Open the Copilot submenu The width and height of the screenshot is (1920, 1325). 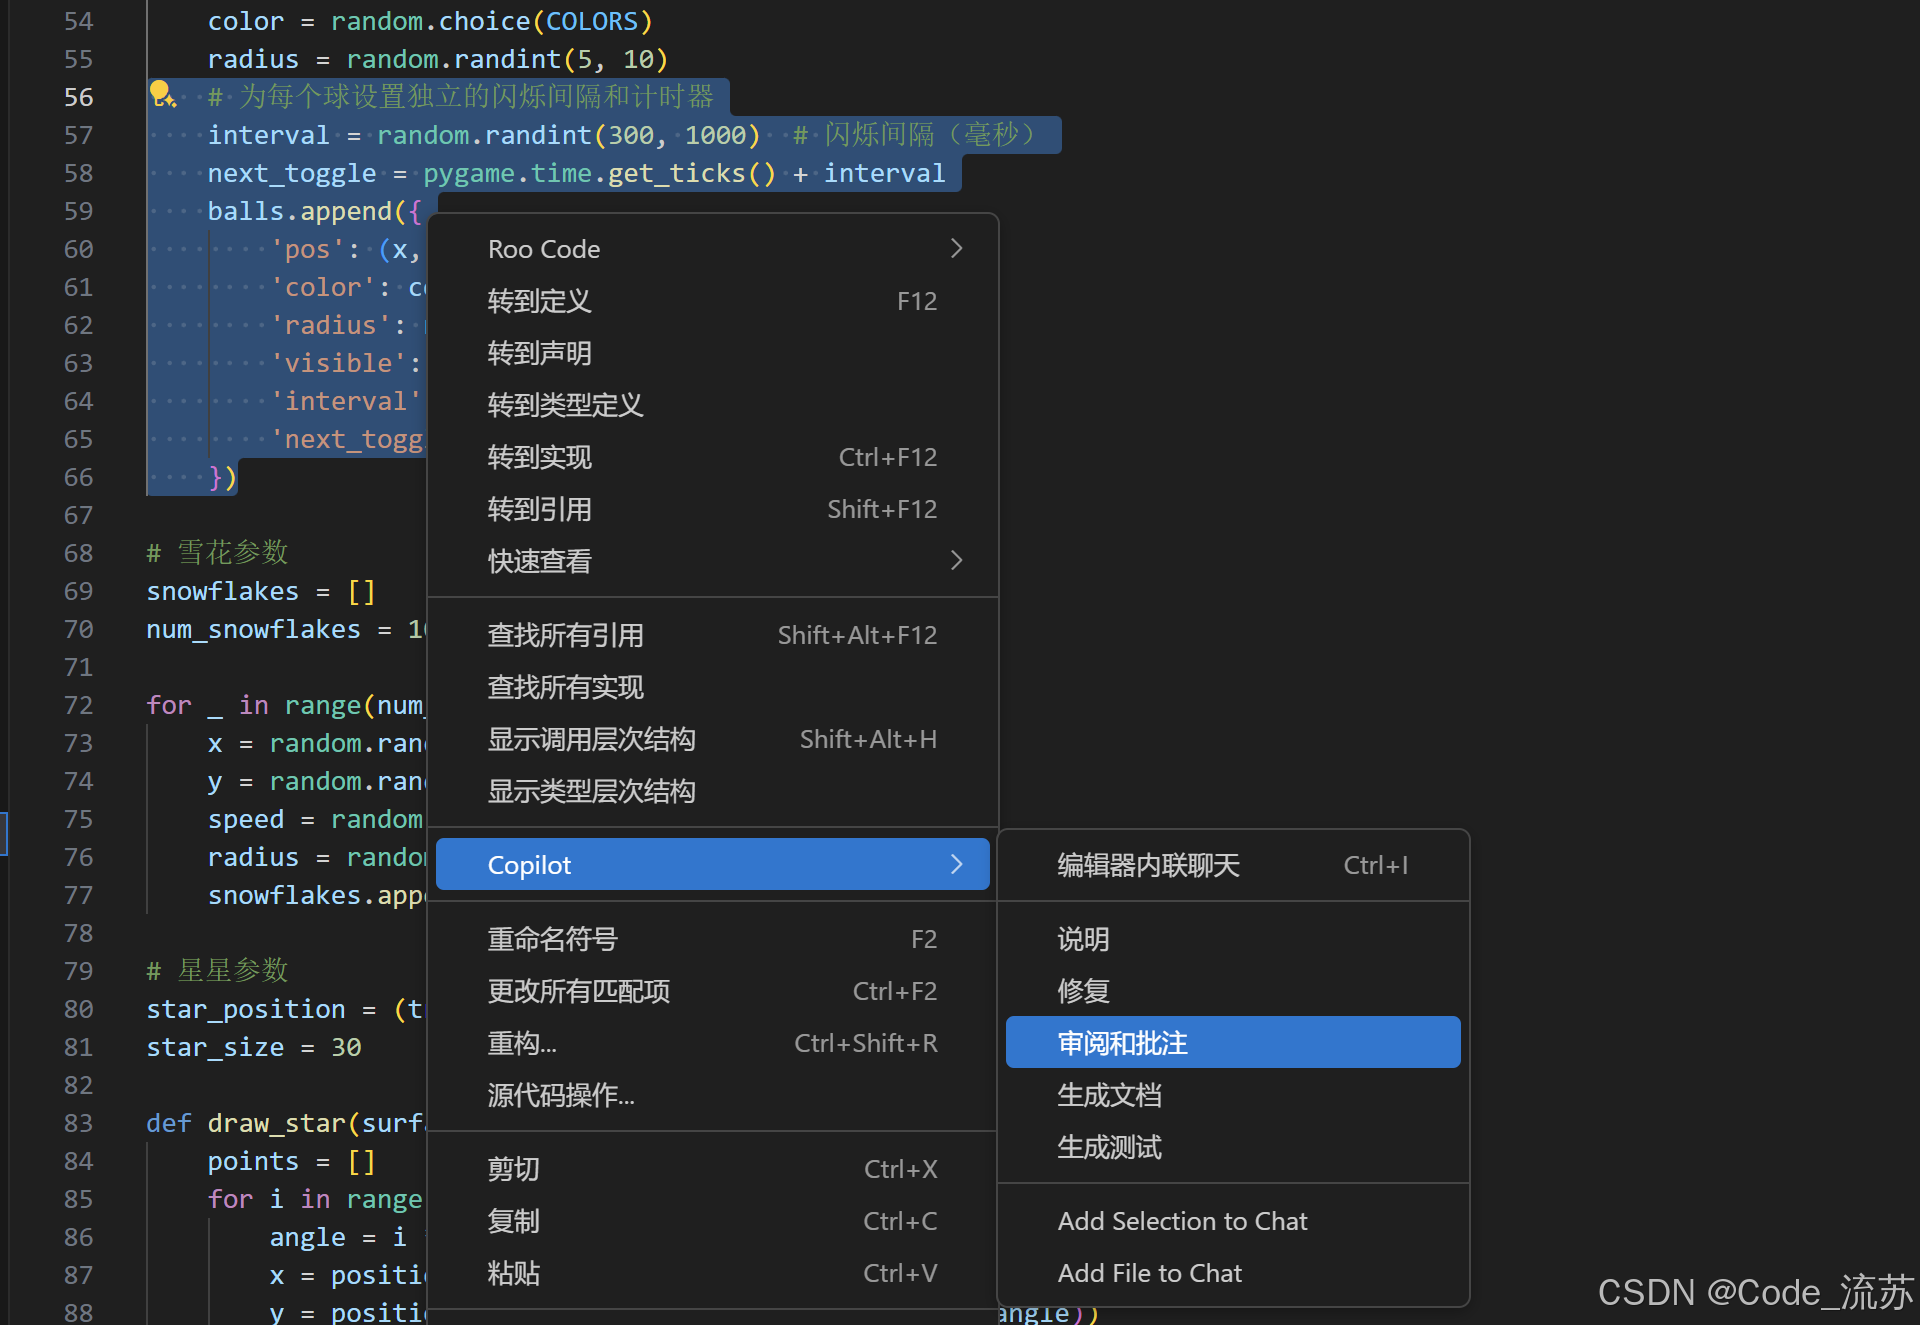click(712, 865)
